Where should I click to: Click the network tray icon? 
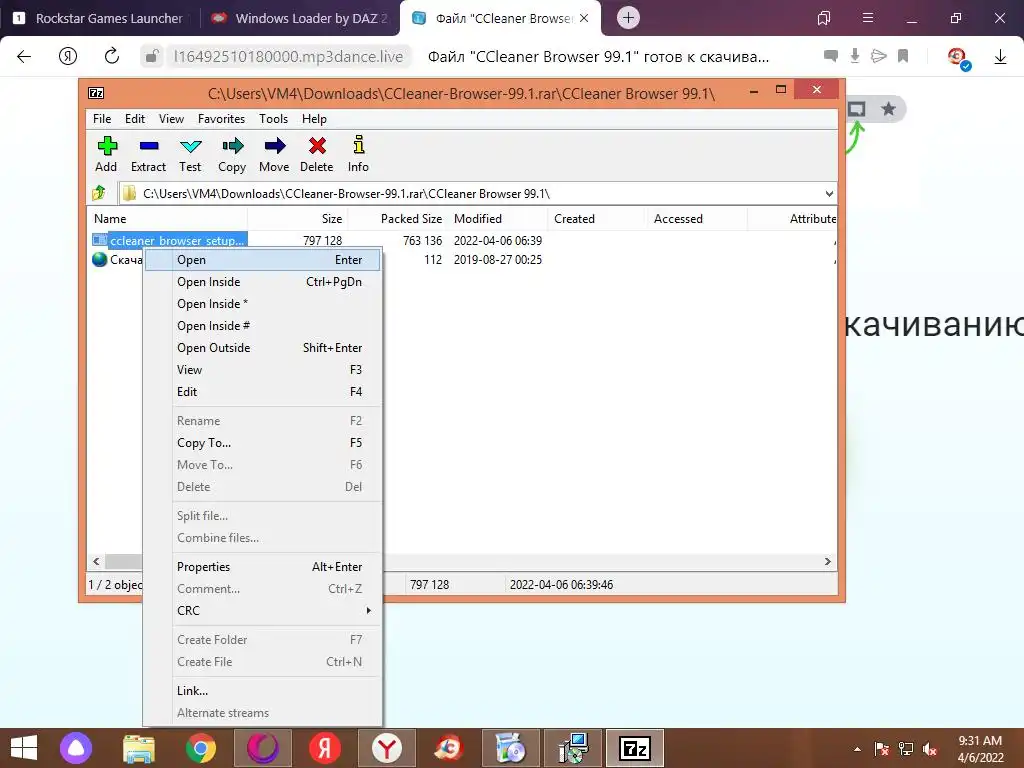tap(906, 749)
